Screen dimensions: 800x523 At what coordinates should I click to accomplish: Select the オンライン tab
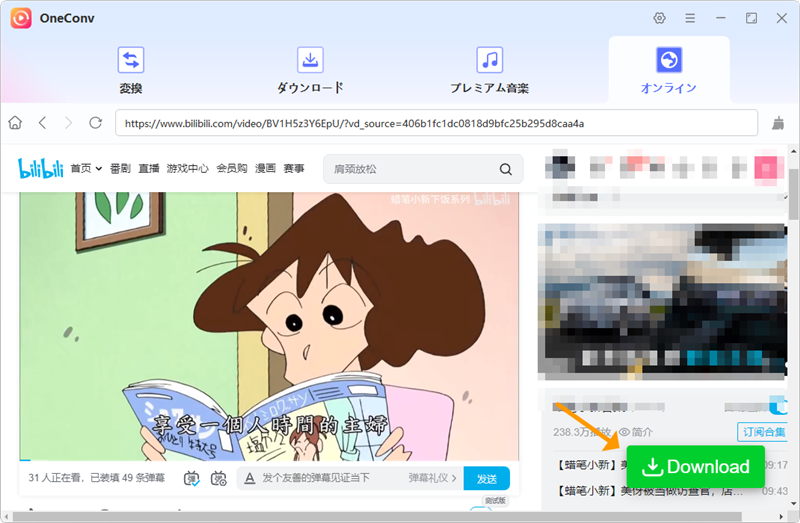[x=668, y=70]
